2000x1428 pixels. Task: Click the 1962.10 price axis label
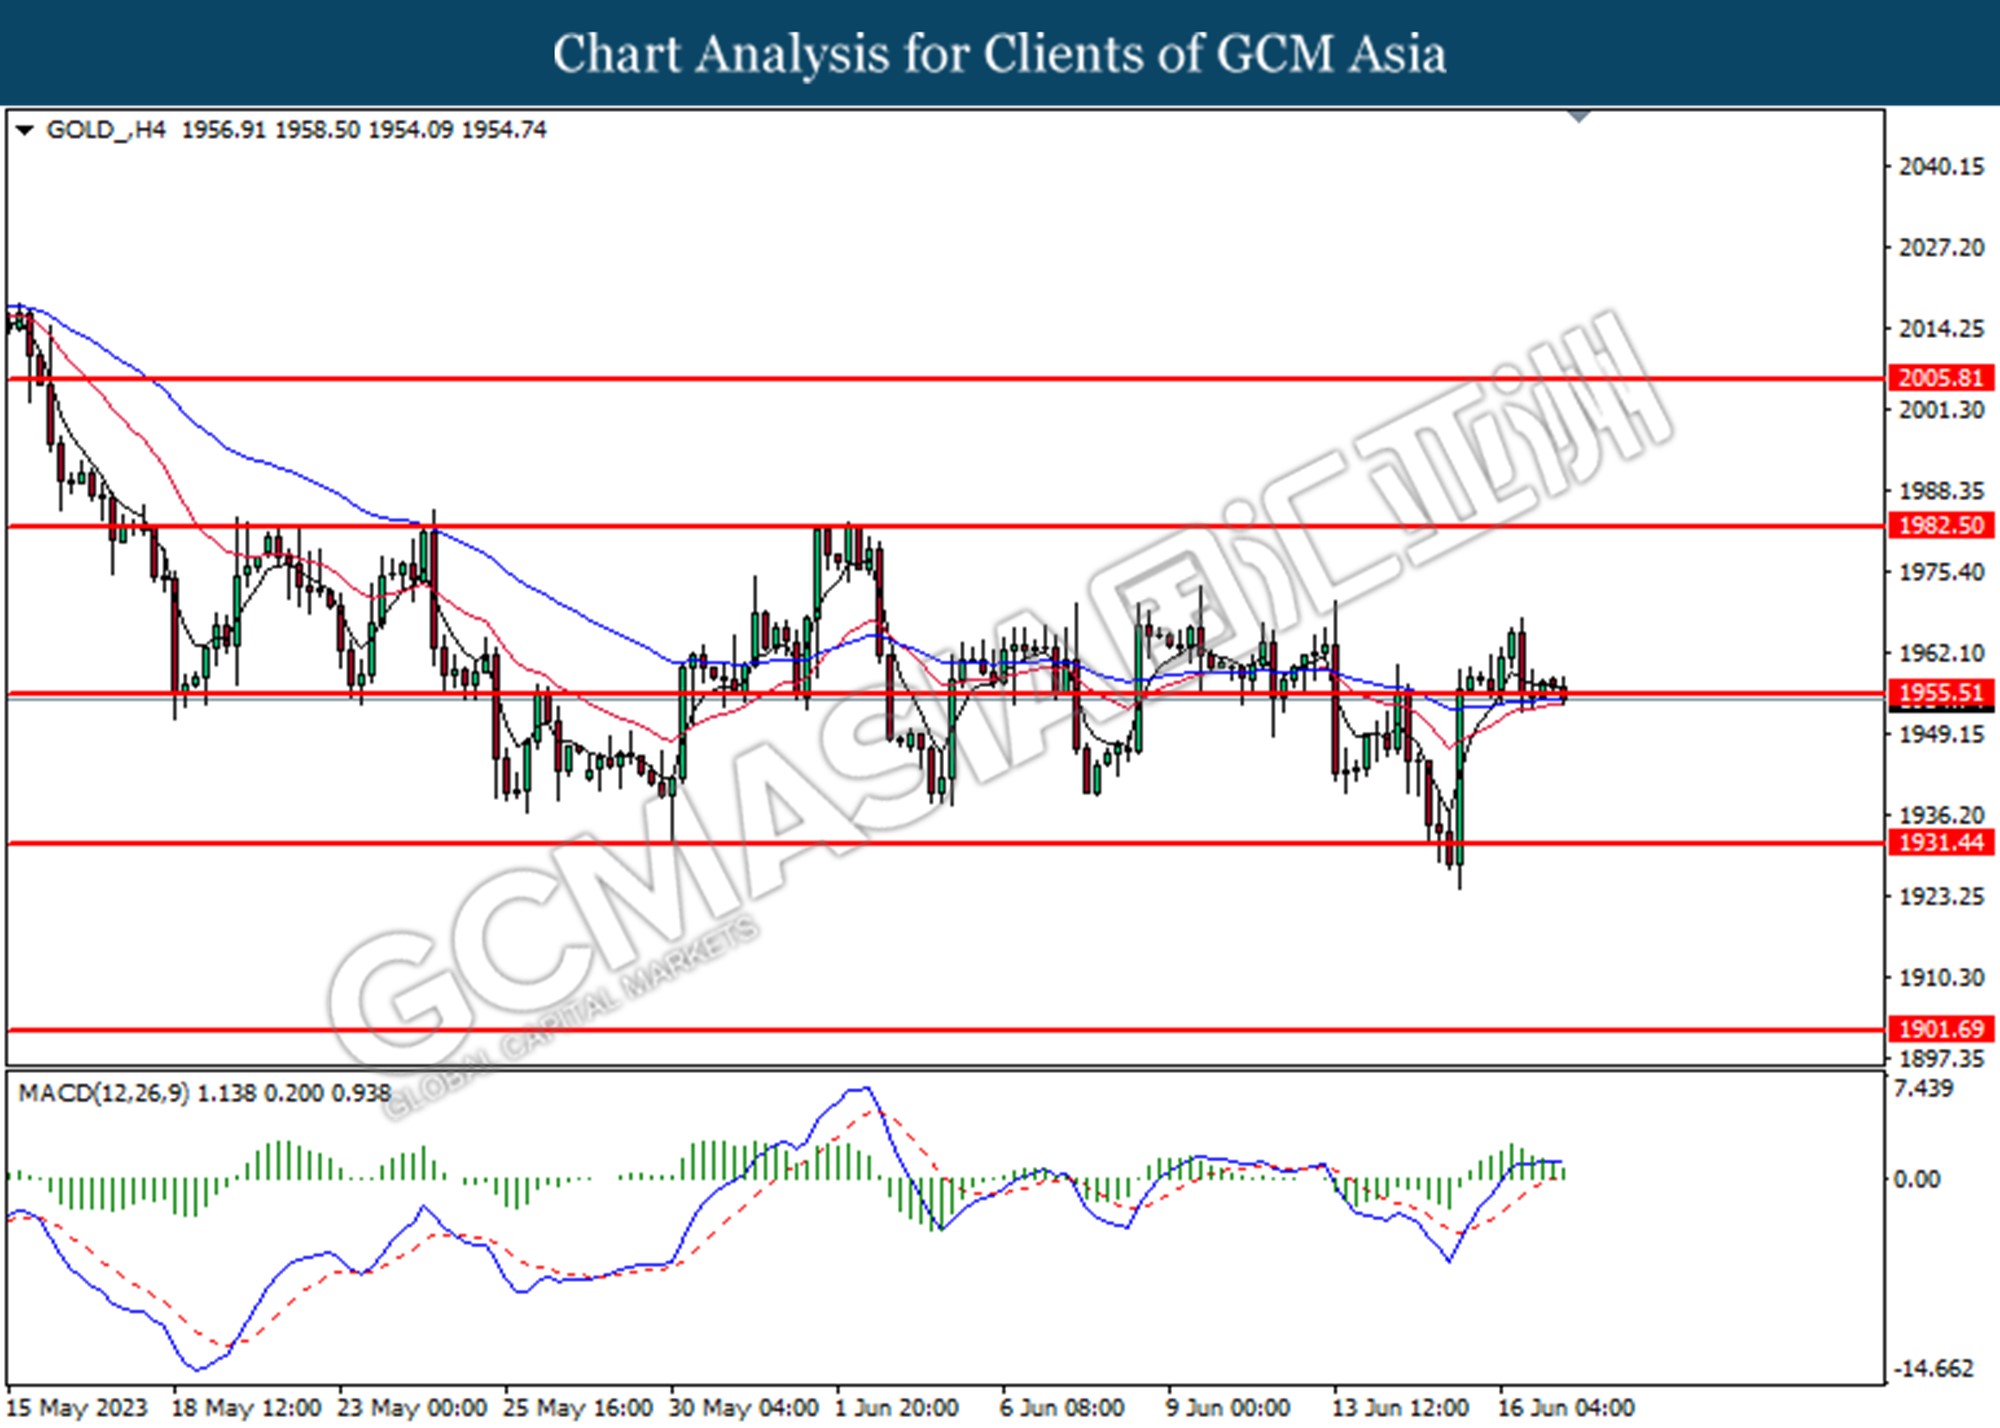[x=1941, y=653]
